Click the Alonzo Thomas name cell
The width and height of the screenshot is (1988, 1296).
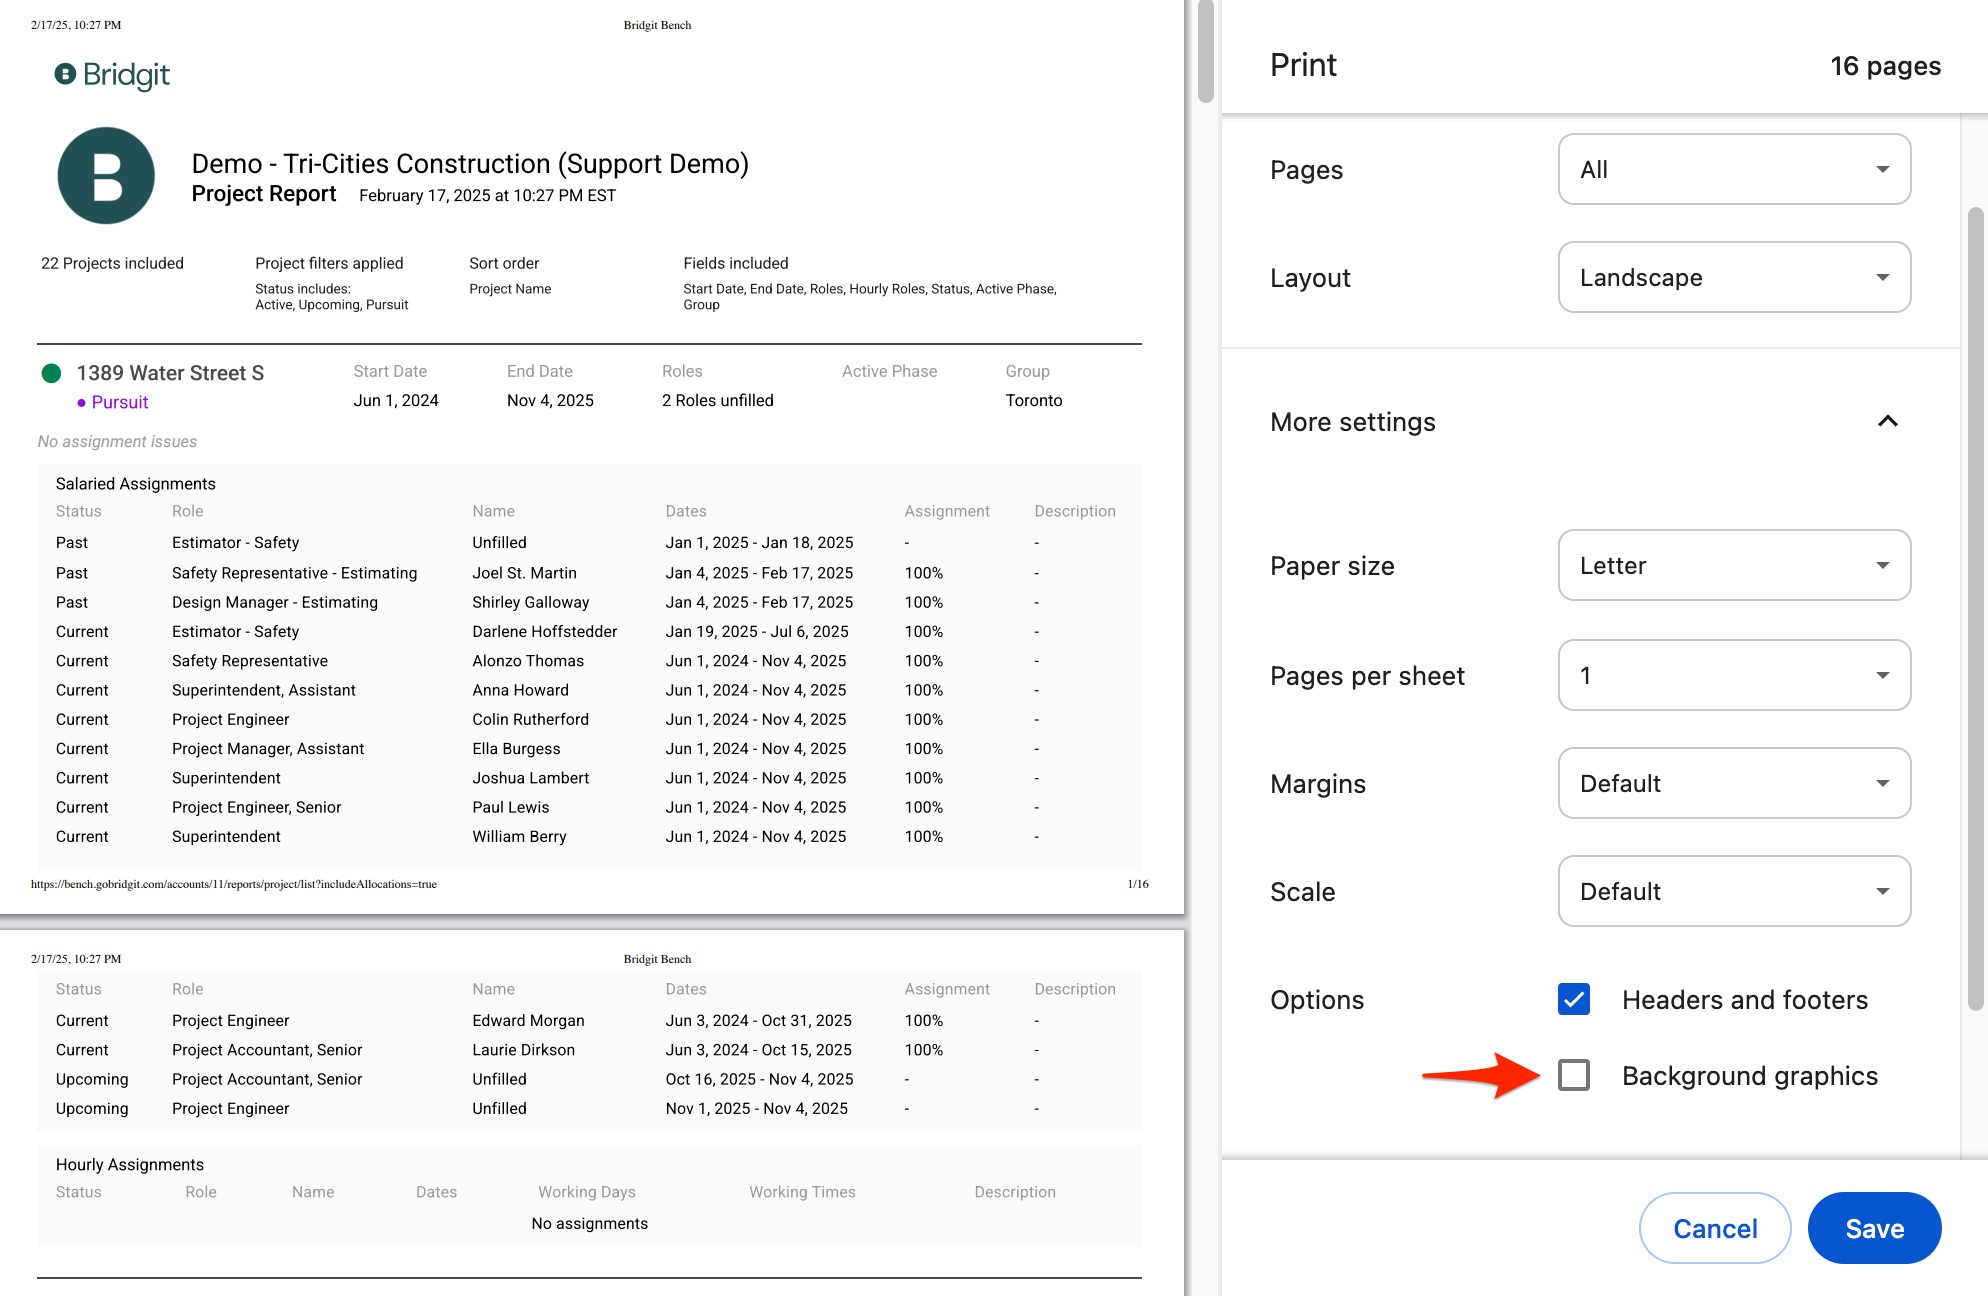[x=528, y=661]
